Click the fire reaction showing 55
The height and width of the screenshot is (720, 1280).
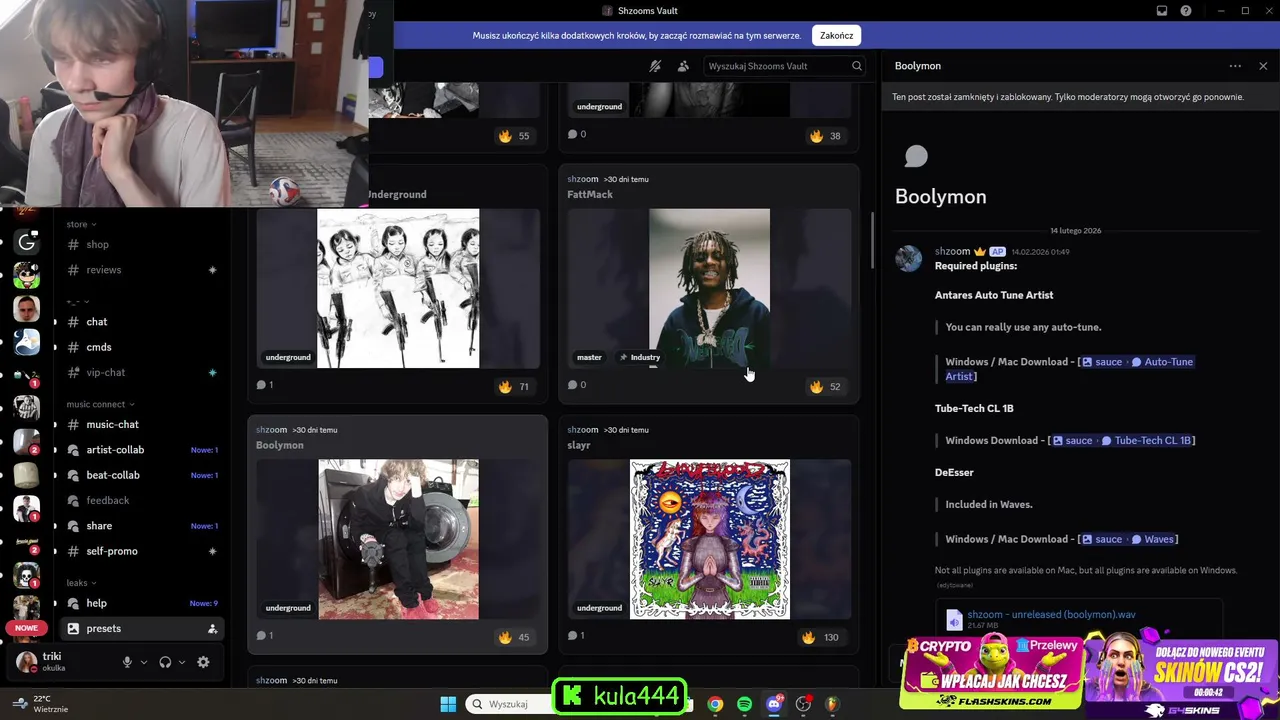click(515, 135)
